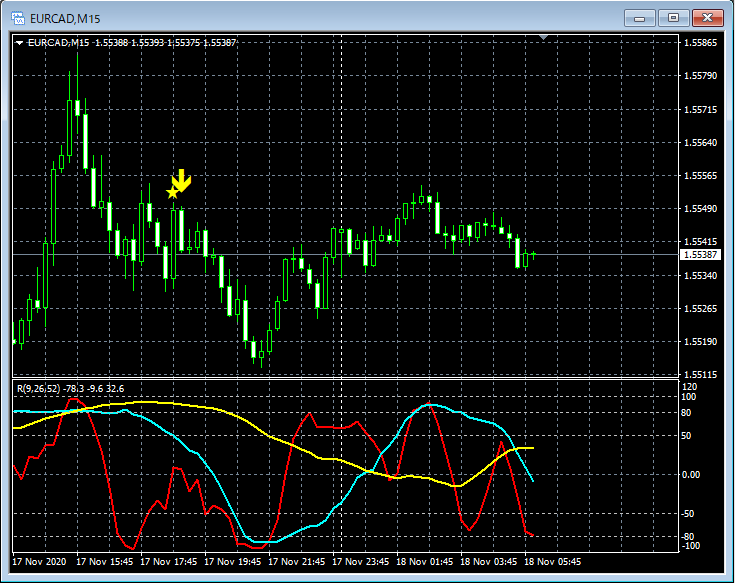The image size is (736, 583).
Task: Click the 17 Nov 23:45 time label
Action: (360, 561)
